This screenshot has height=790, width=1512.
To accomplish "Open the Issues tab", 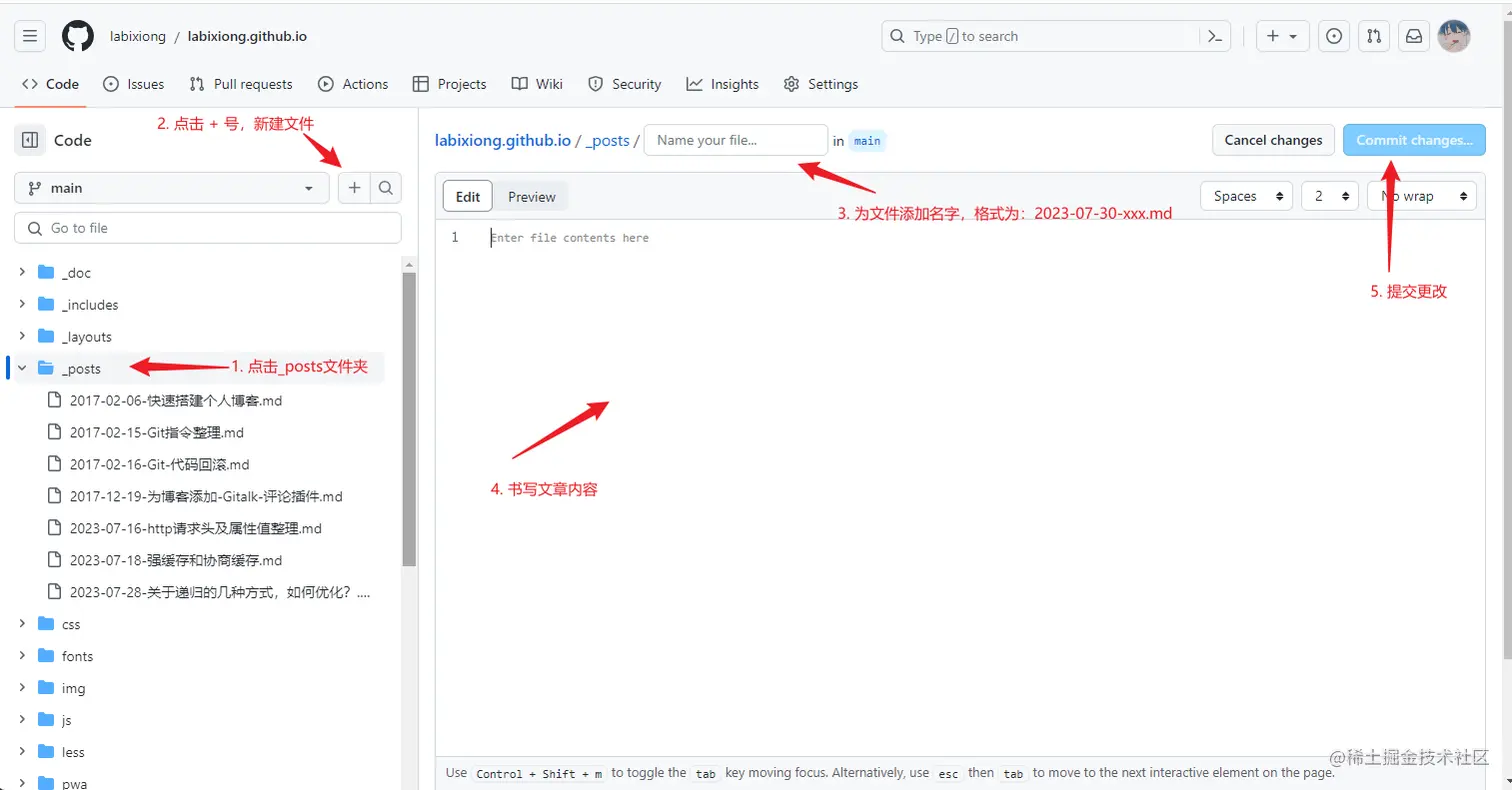I will (x=134, y=84).
